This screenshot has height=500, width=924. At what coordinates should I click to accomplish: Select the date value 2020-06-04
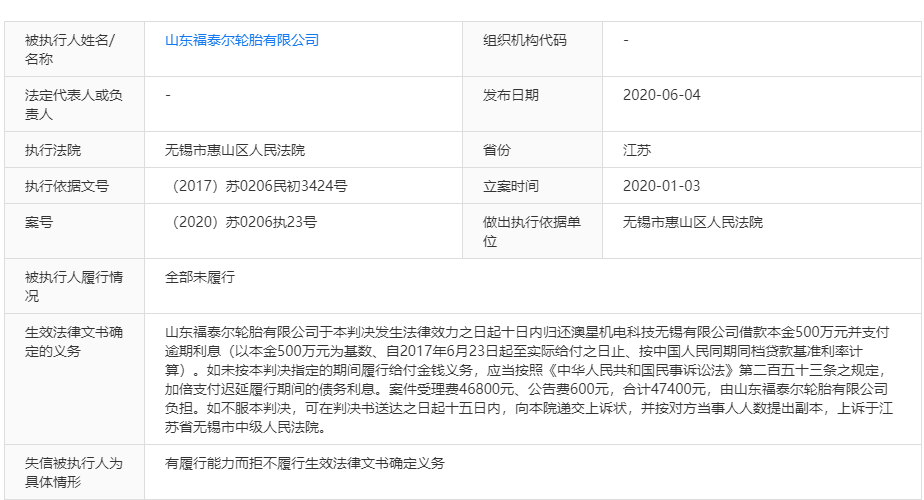click(661, 95)
